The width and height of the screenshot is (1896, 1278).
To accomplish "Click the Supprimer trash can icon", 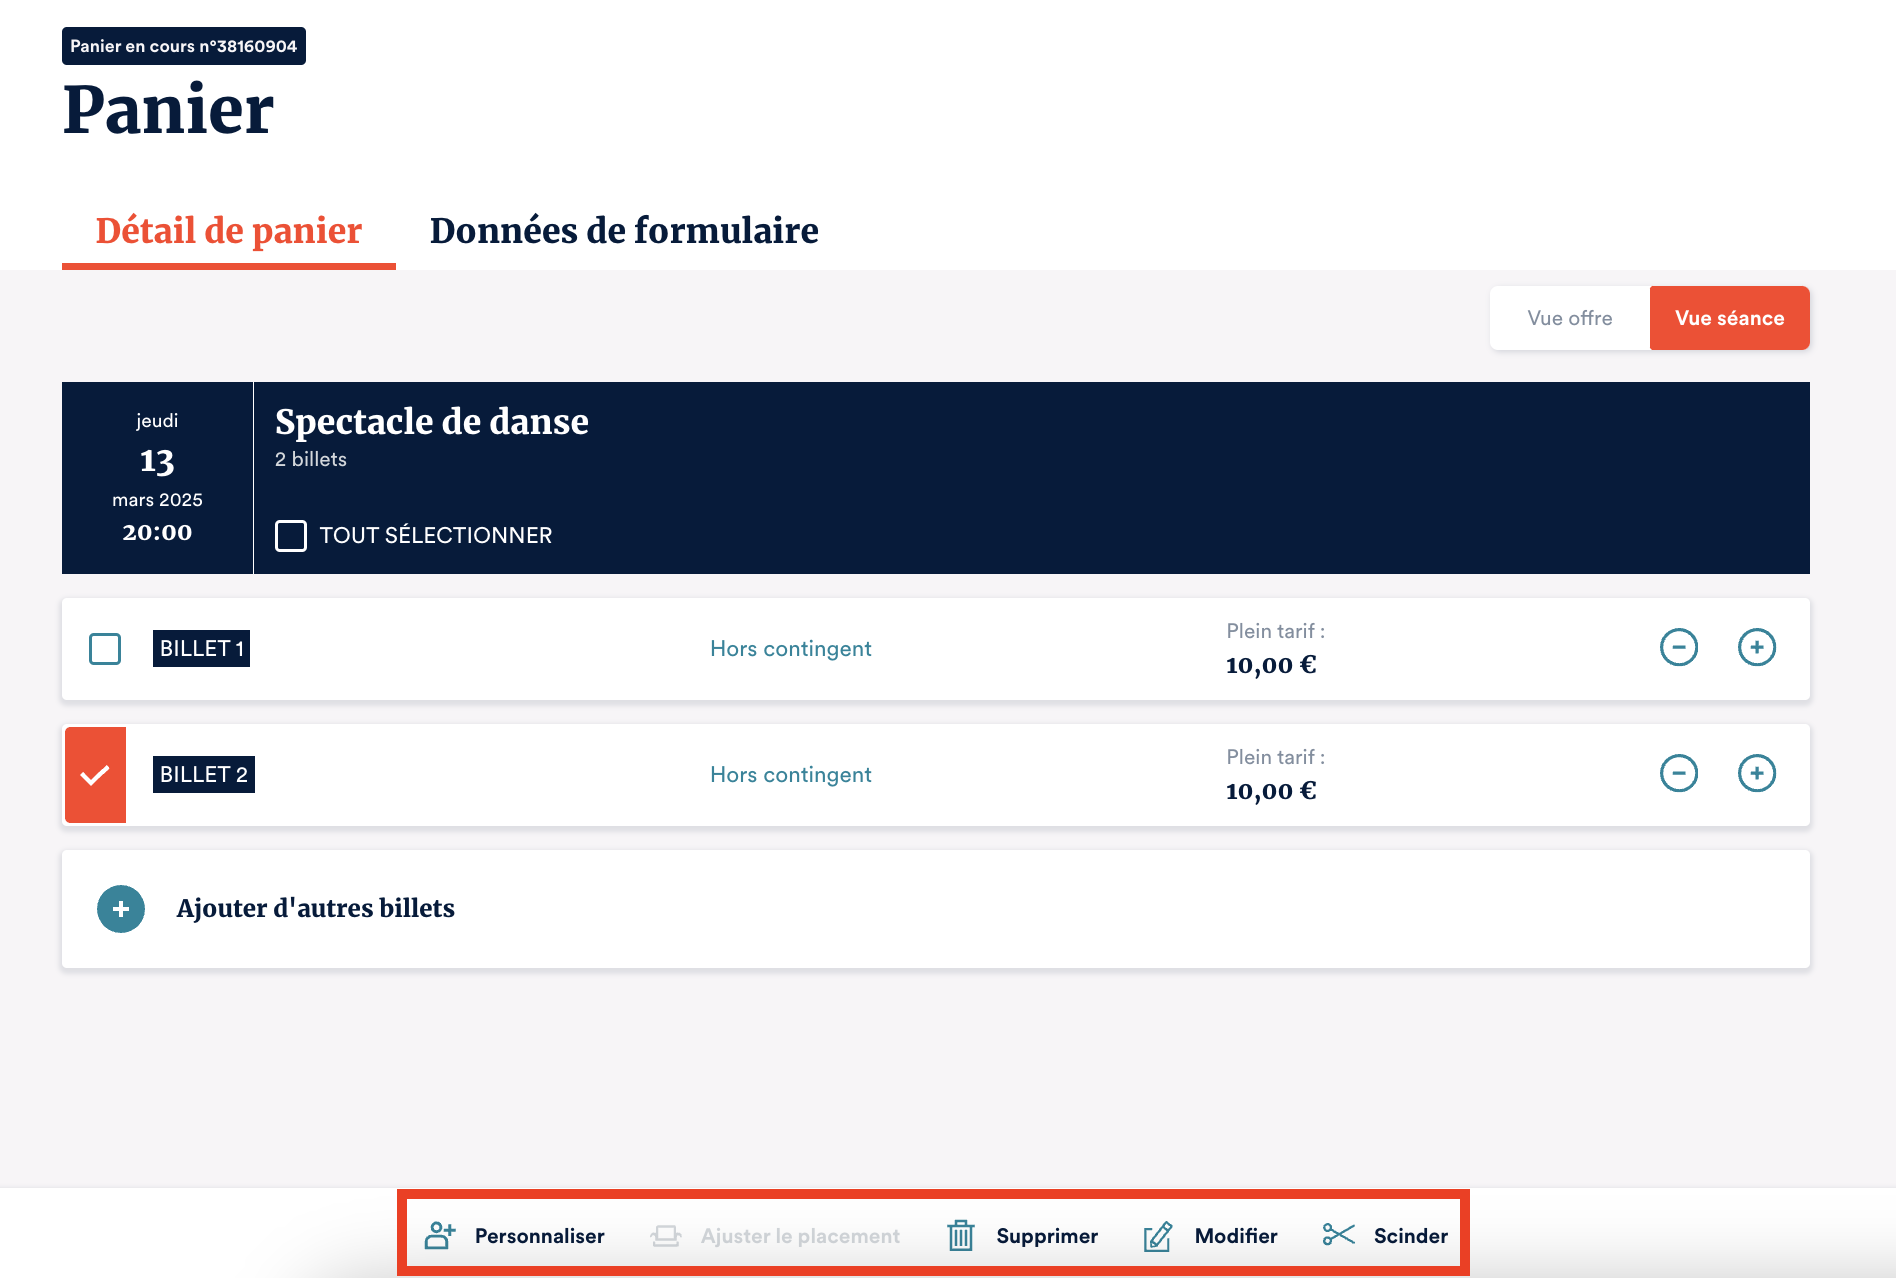I will [x=960, y=1236].
